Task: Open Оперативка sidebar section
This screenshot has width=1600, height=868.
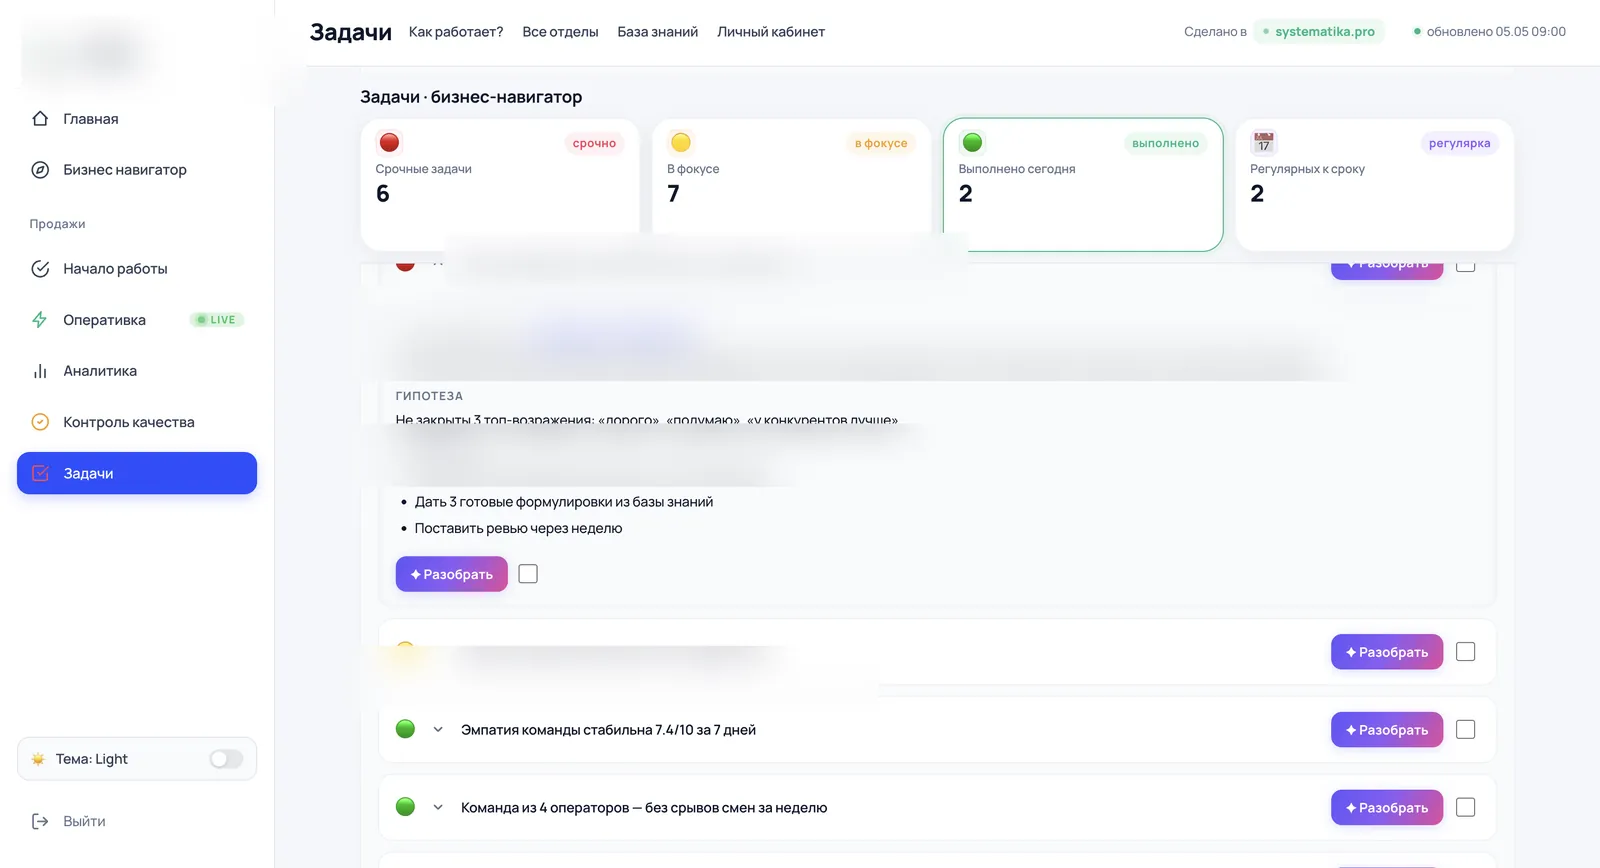Action: click(x=137, y=320)
